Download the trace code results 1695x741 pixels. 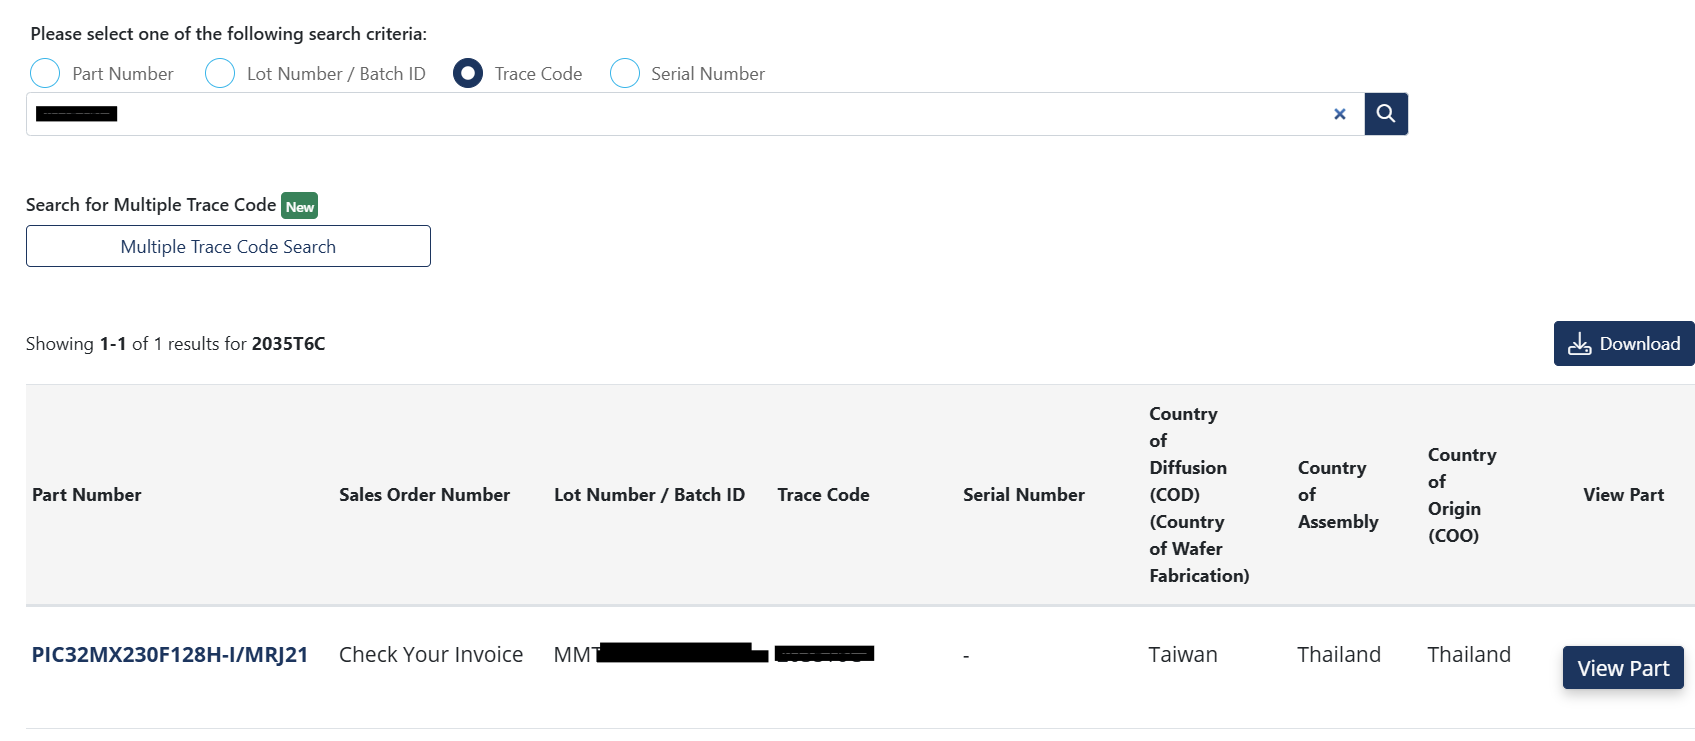[1623, 344]
